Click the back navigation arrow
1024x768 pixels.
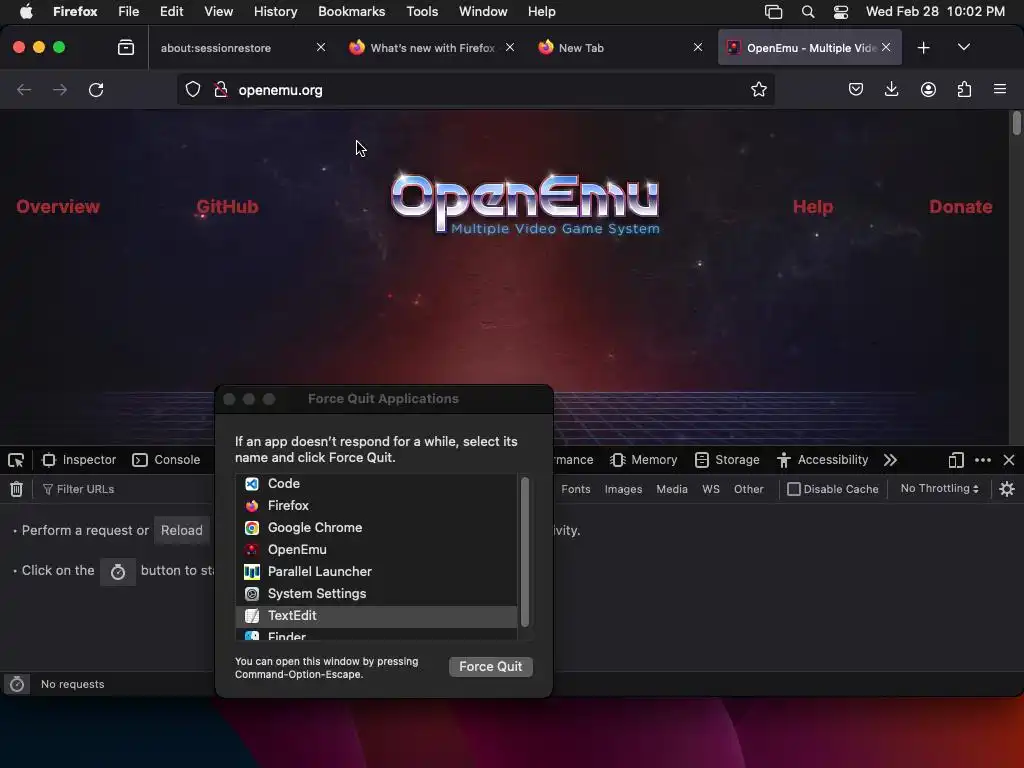(24, 89)
